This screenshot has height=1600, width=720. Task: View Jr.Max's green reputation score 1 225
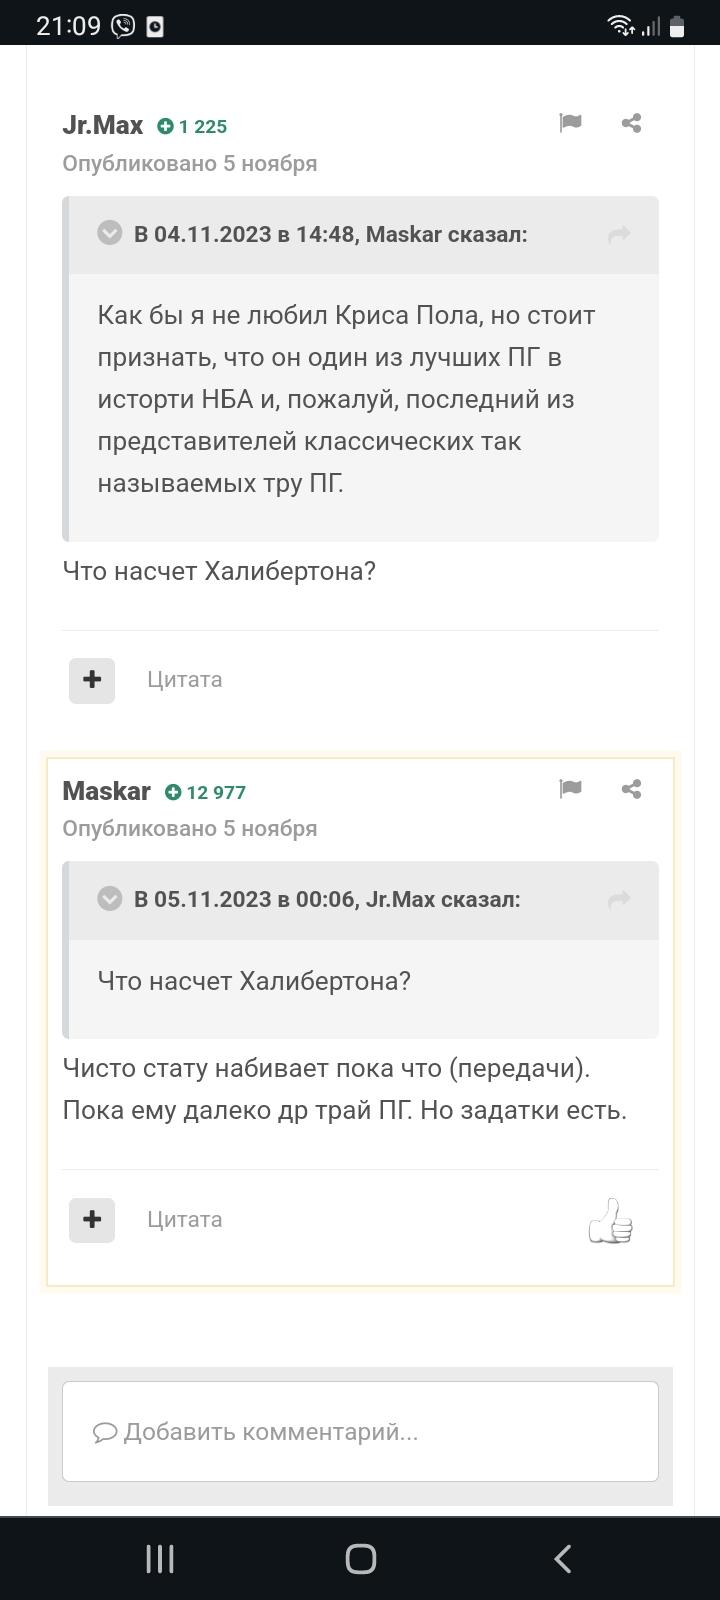tap(192, 126)
